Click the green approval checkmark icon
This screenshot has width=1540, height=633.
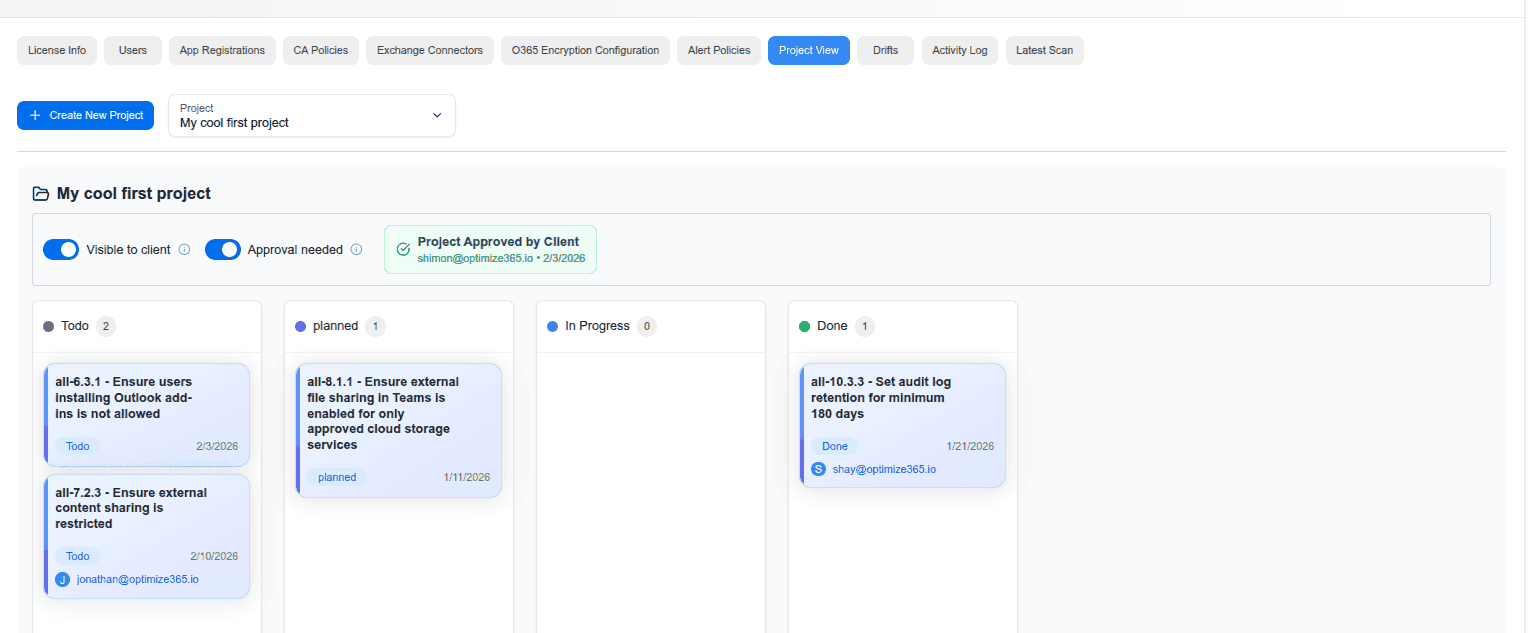click(x=403, y=249)
